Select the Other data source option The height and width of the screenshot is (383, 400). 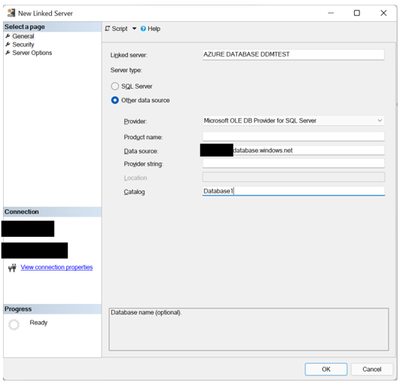coord(115,100)
